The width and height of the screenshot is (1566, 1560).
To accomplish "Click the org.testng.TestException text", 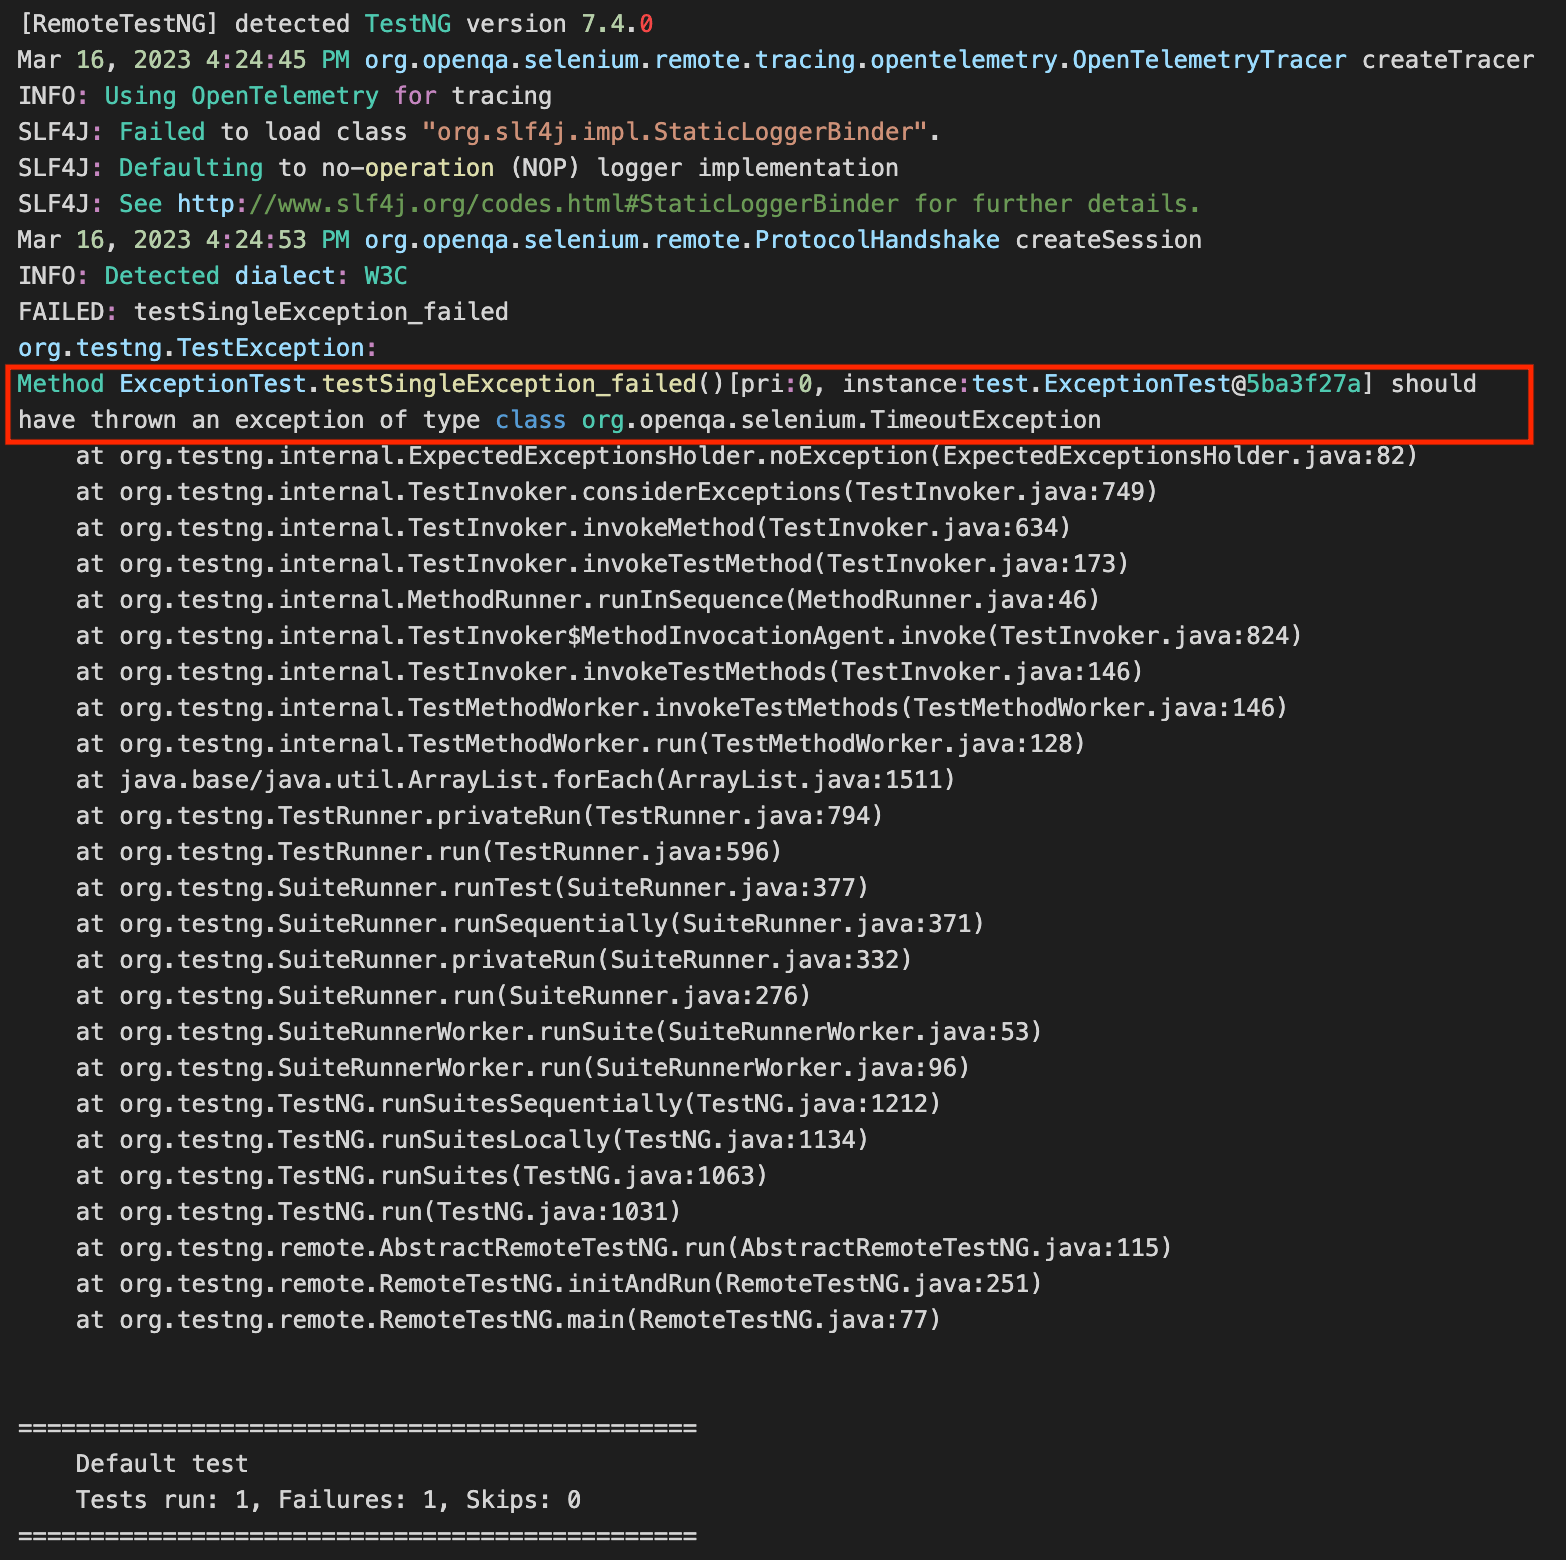I will tap(197, 348).
